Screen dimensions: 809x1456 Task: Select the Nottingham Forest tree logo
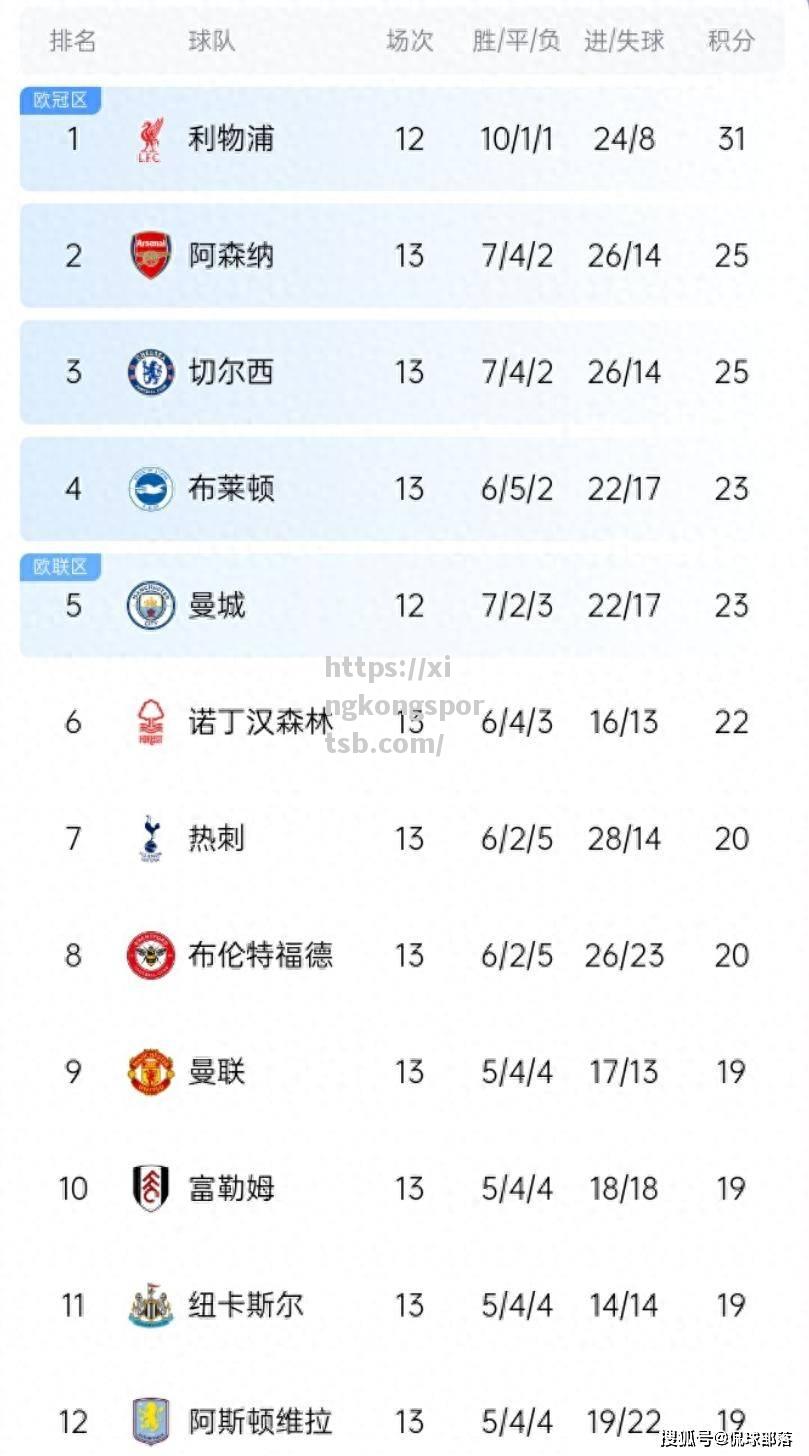tap(151, 722)
